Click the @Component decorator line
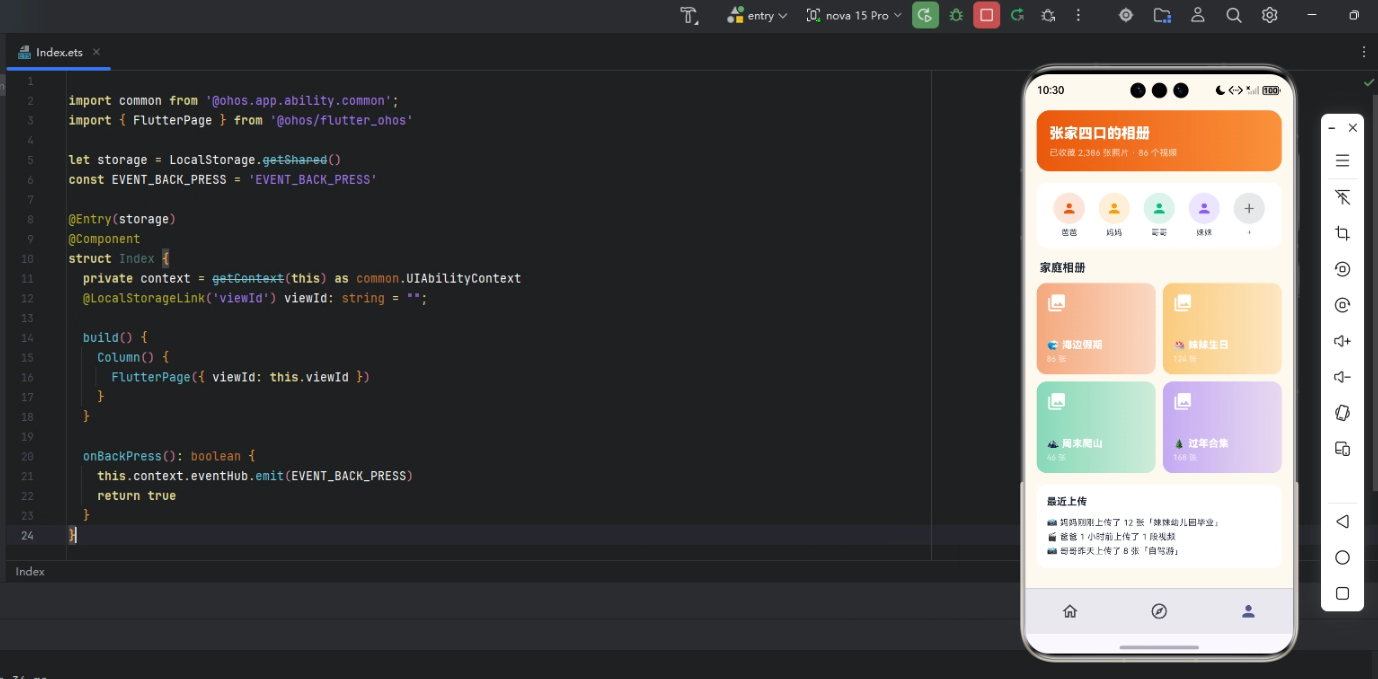1378x679 pixels. pyautogui.click(x=104, y=239)
